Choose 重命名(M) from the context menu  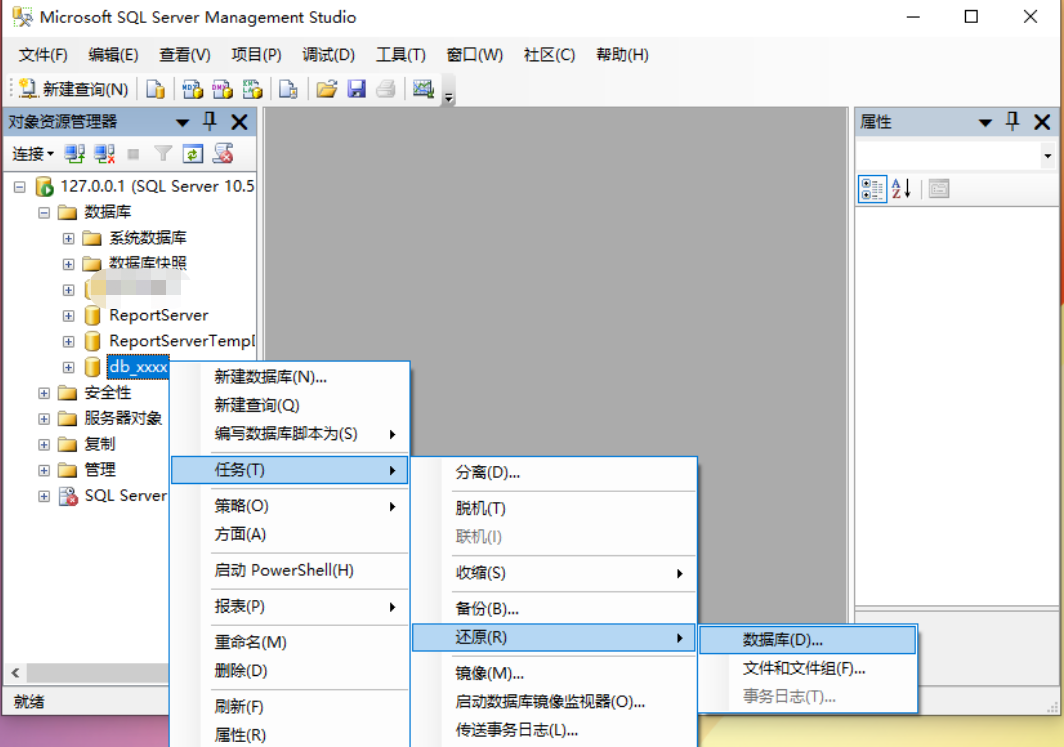pos(290,643)
